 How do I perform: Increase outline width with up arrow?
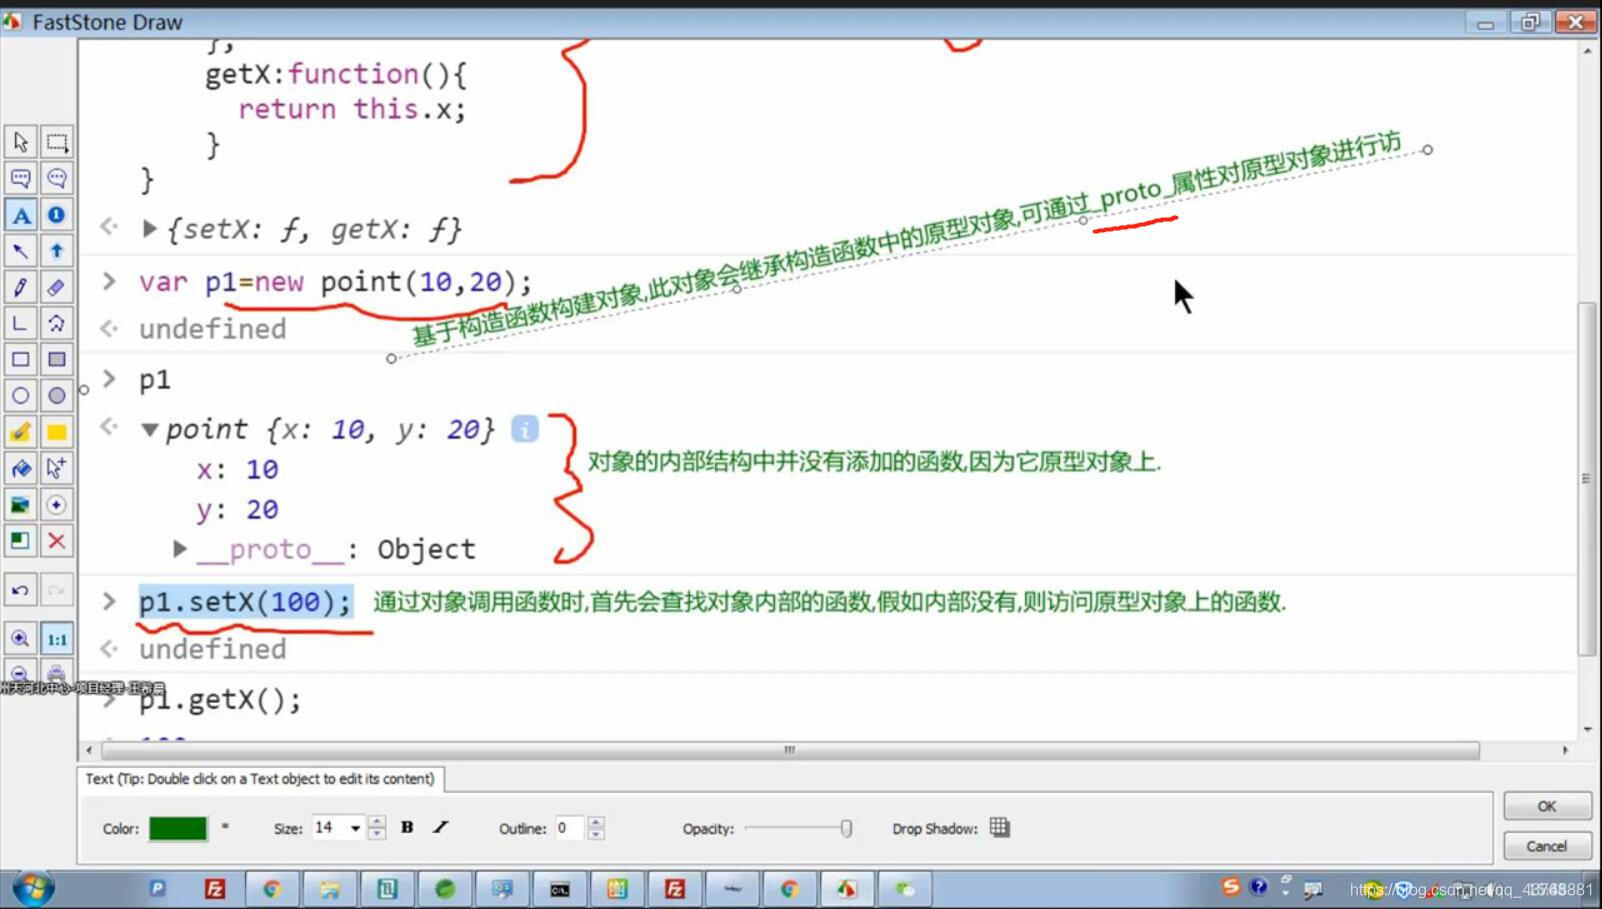coord(596,821)
